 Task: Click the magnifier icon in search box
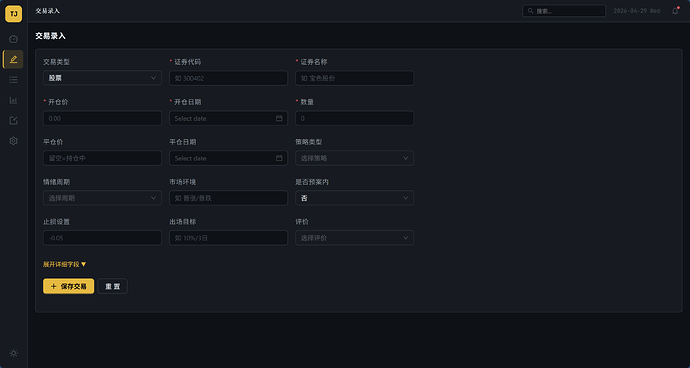pyautogui.click(x=531, y=11)
